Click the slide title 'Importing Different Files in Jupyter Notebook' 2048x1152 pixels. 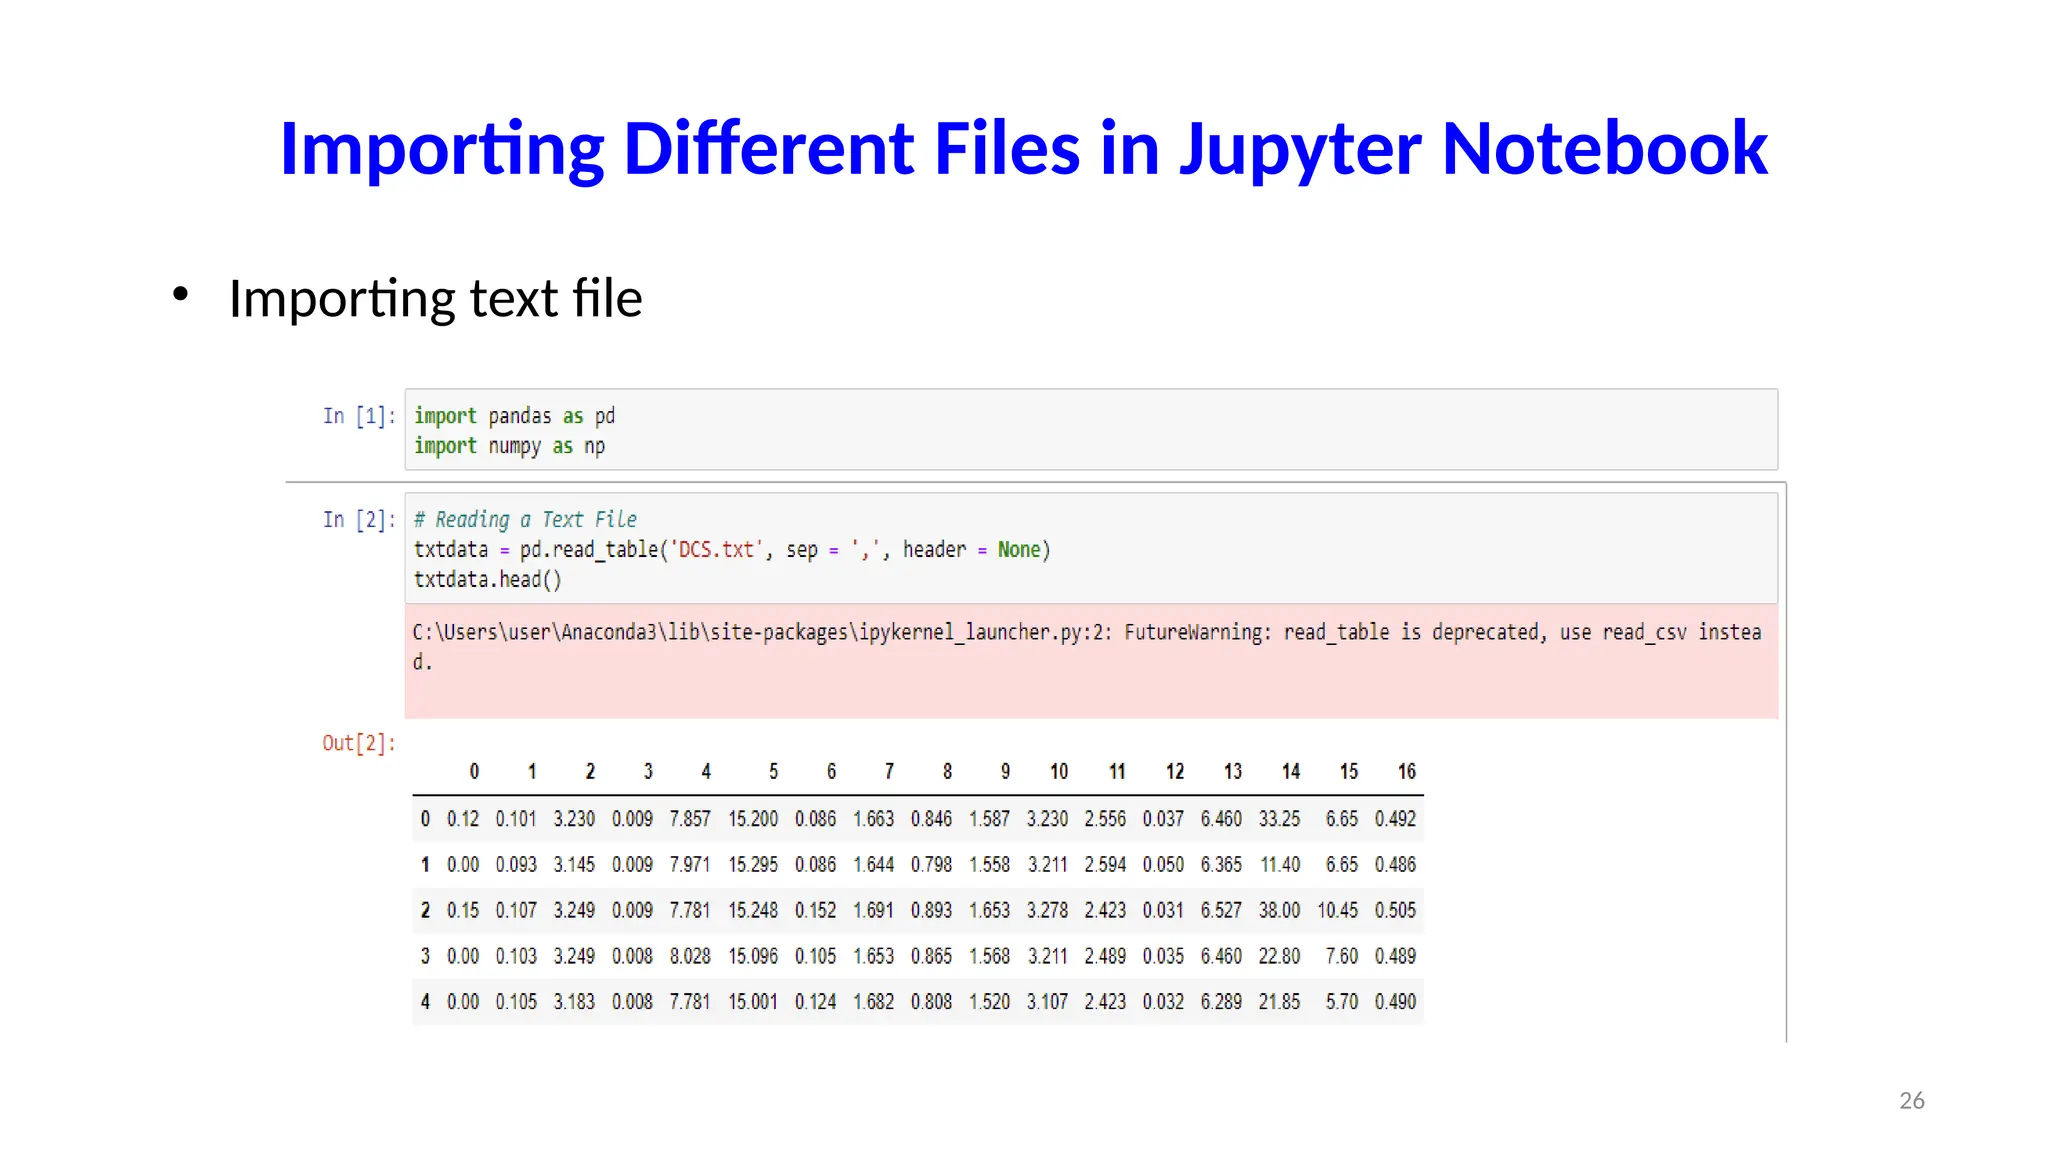1023,149
